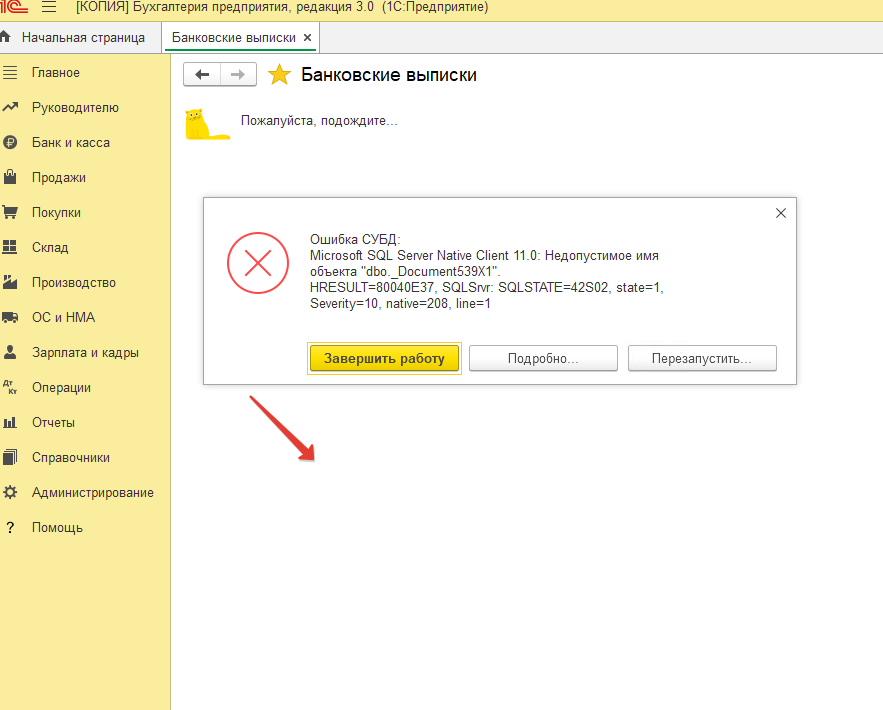Open the Зарплата и кадры section

[85, 353]
